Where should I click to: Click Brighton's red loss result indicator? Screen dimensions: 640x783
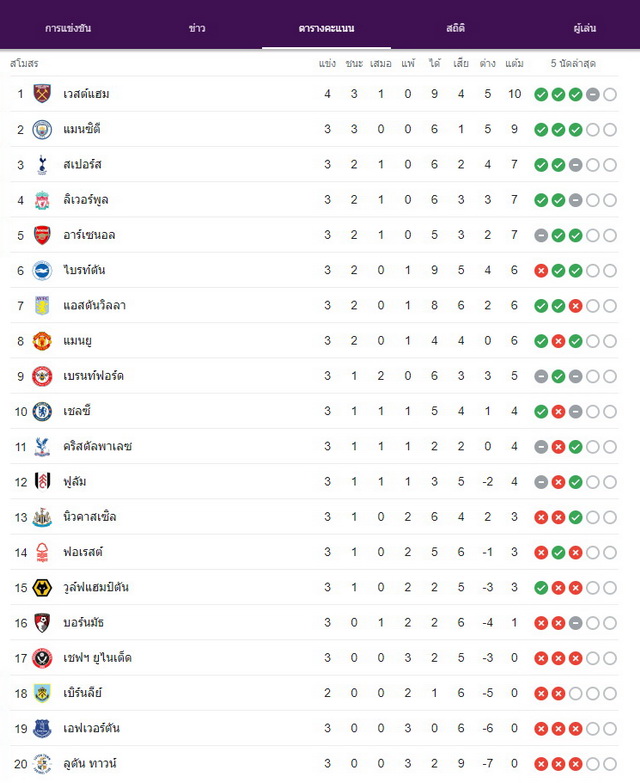541,271
